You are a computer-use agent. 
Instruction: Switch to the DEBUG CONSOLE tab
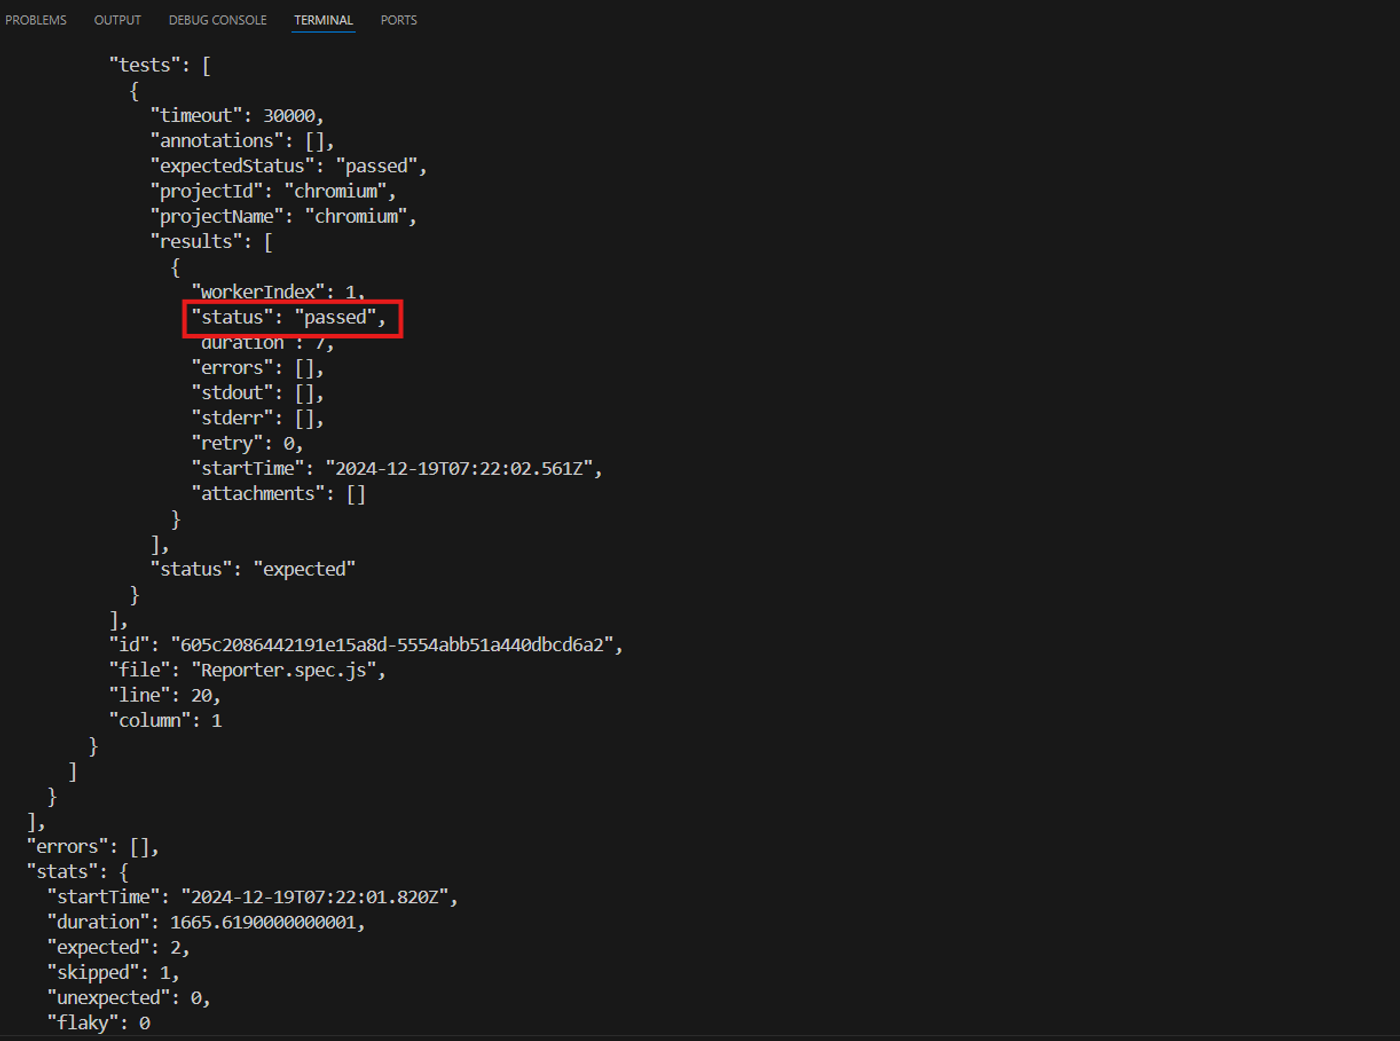pos(217,20)
